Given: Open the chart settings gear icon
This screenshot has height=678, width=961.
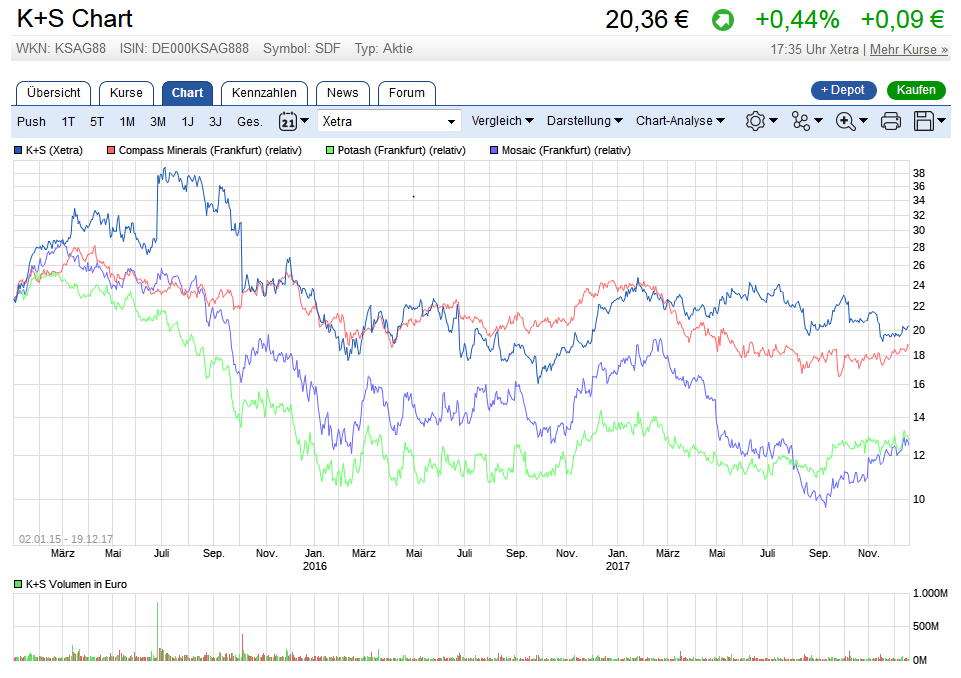Looking at the screenshot, I should point(755,121).
